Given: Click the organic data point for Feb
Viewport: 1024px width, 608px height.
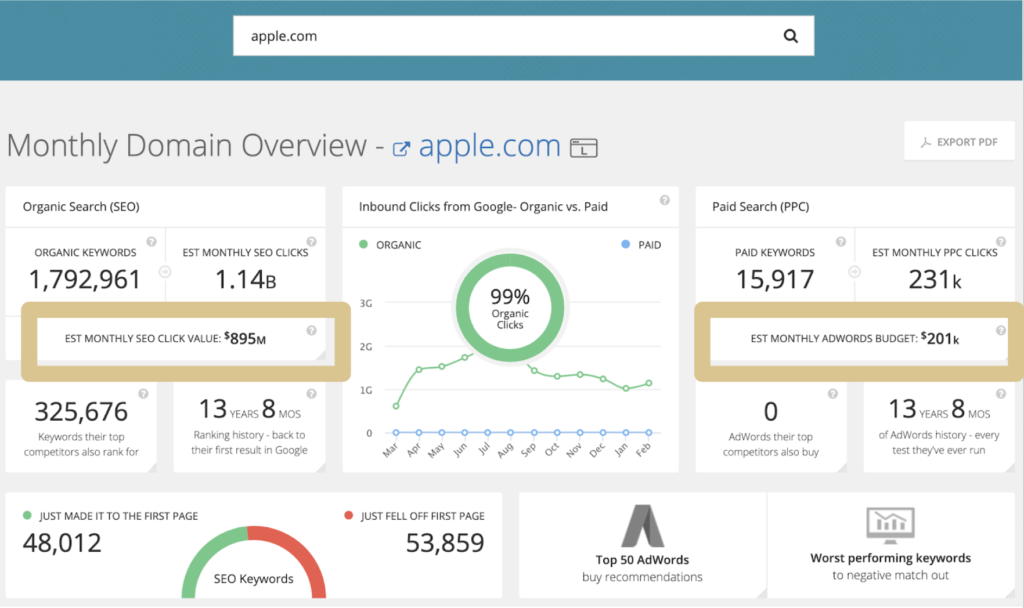Looking at the screenshot, I should 649,383.
